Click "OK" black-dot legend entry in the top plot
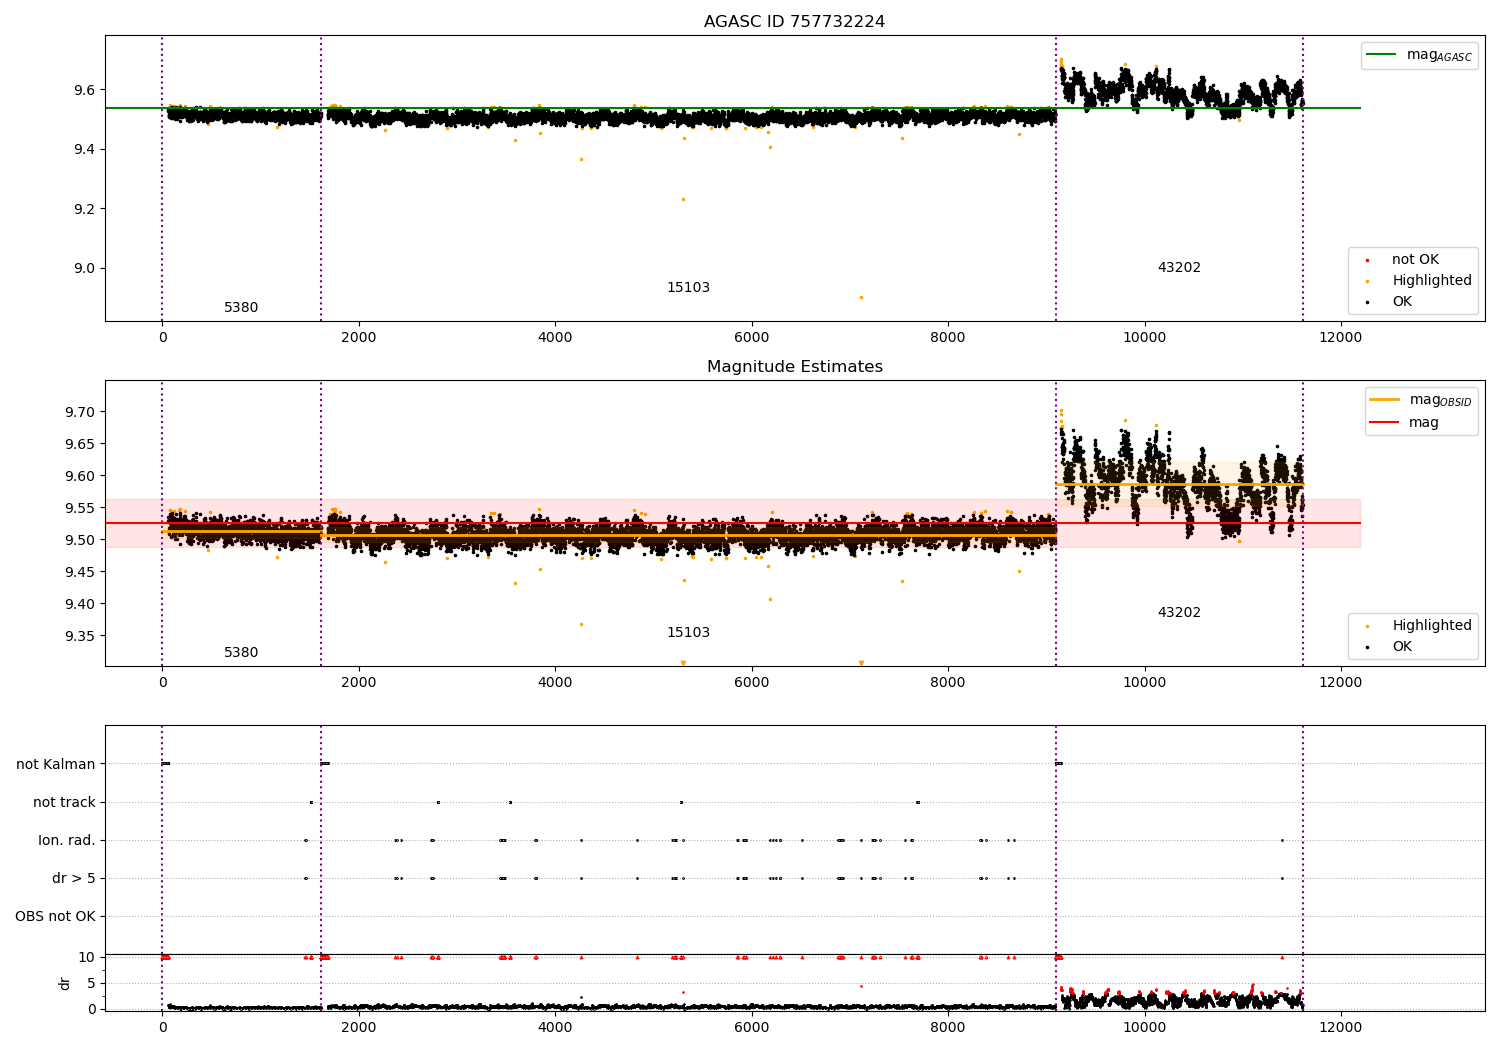 (x=1390, y=302)
